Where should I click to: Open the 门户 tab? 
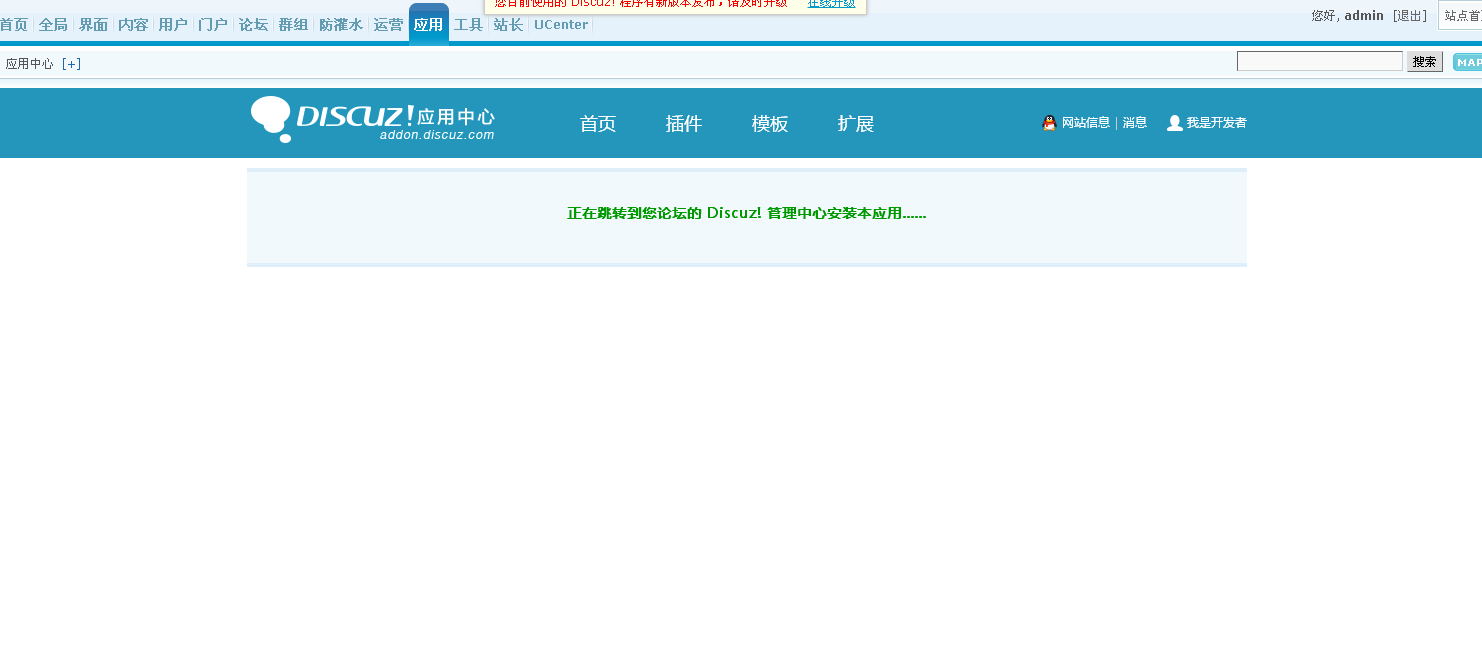point(213,25)
